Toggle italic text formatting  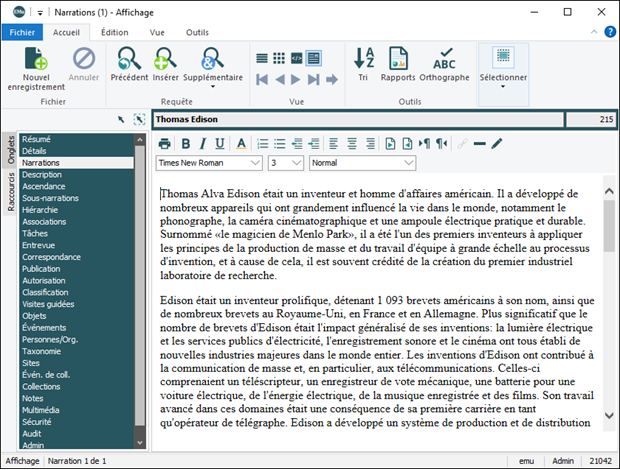[x=203, y=143]
